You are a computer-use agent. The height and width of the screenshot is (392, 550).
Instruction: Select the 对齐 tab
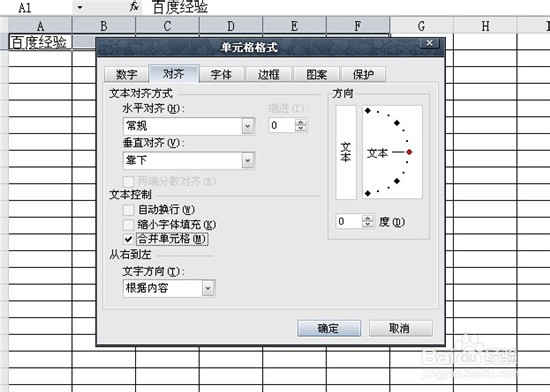(174, 74)
